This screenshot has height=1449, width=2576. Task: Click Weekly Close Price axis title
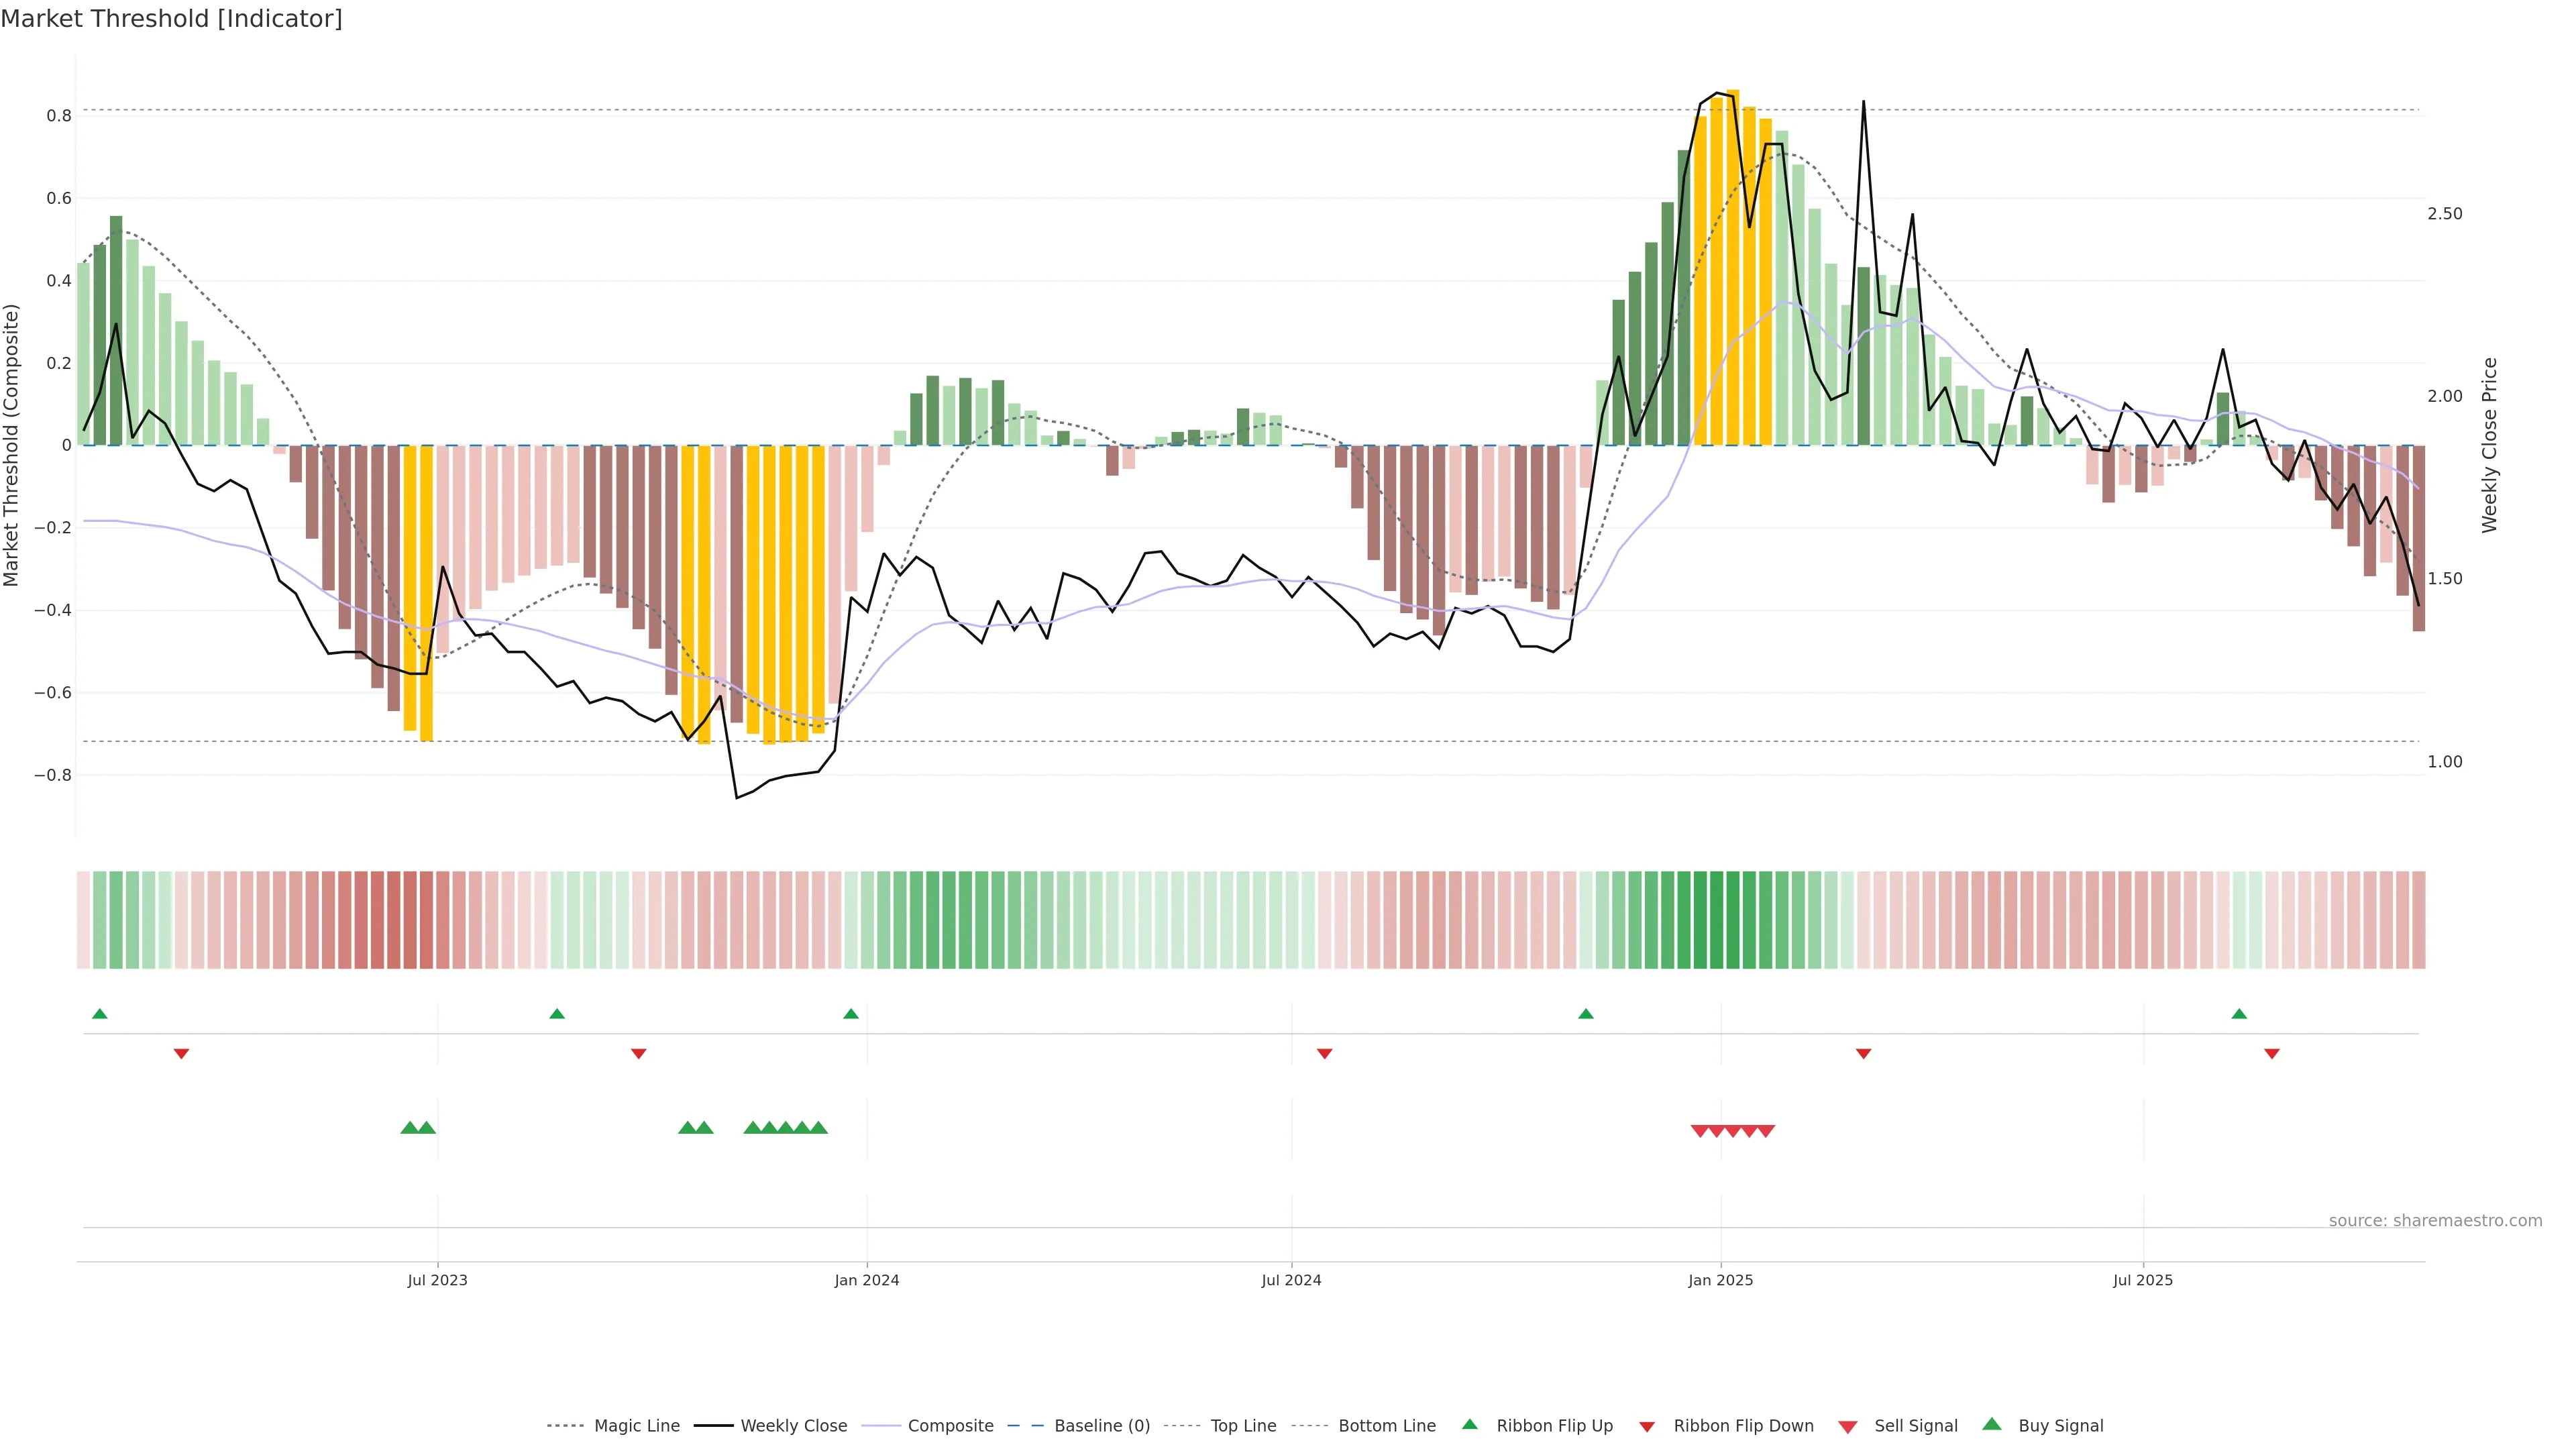pos(2489,445)
